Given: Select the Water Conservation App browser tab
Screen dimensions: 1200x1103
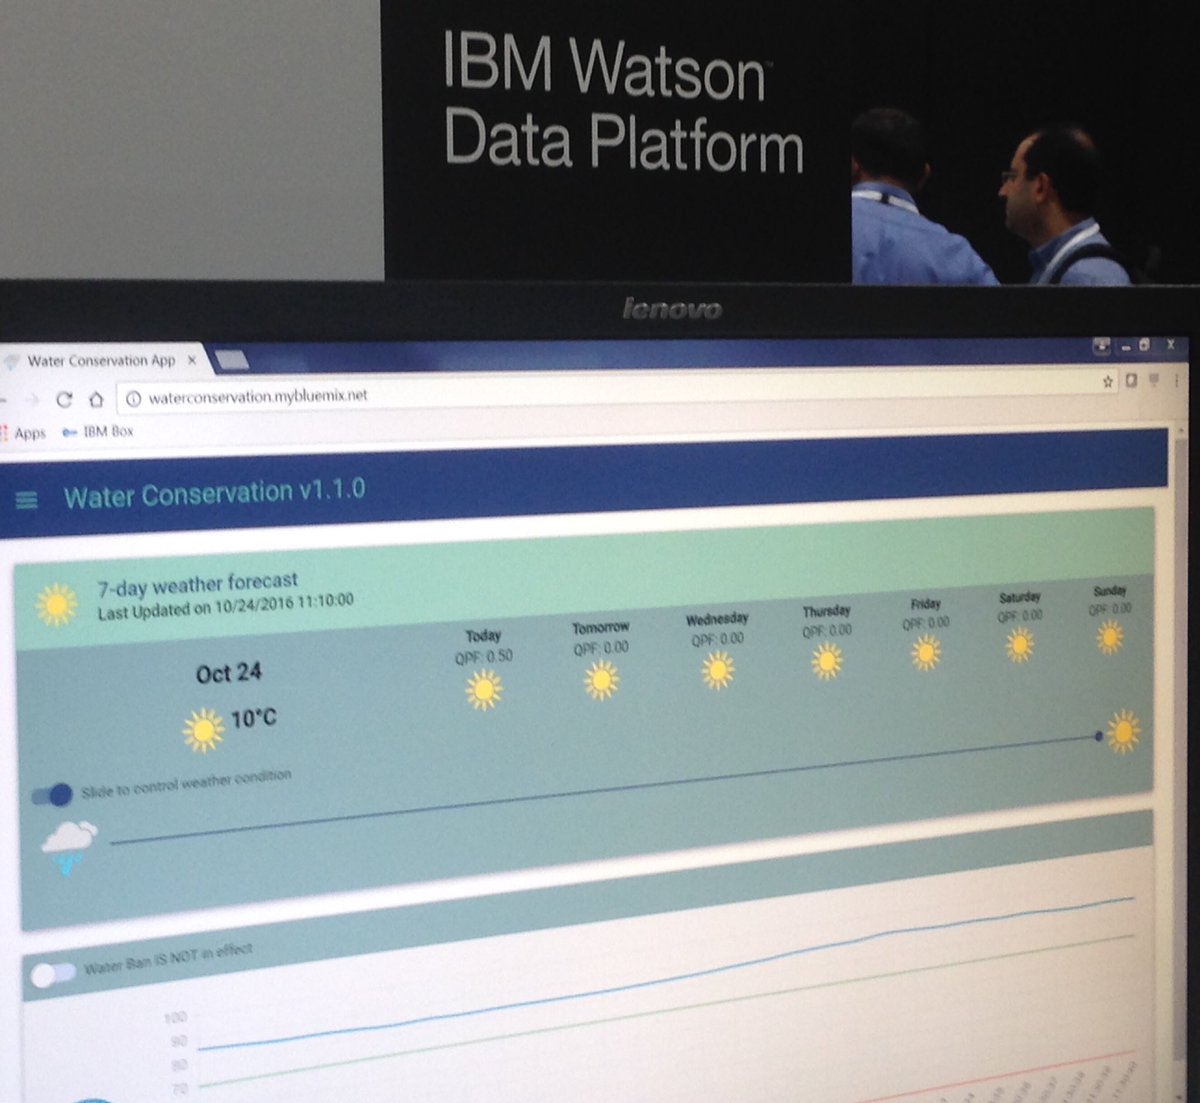Looking at the screenshot, I should click(101, 360).
